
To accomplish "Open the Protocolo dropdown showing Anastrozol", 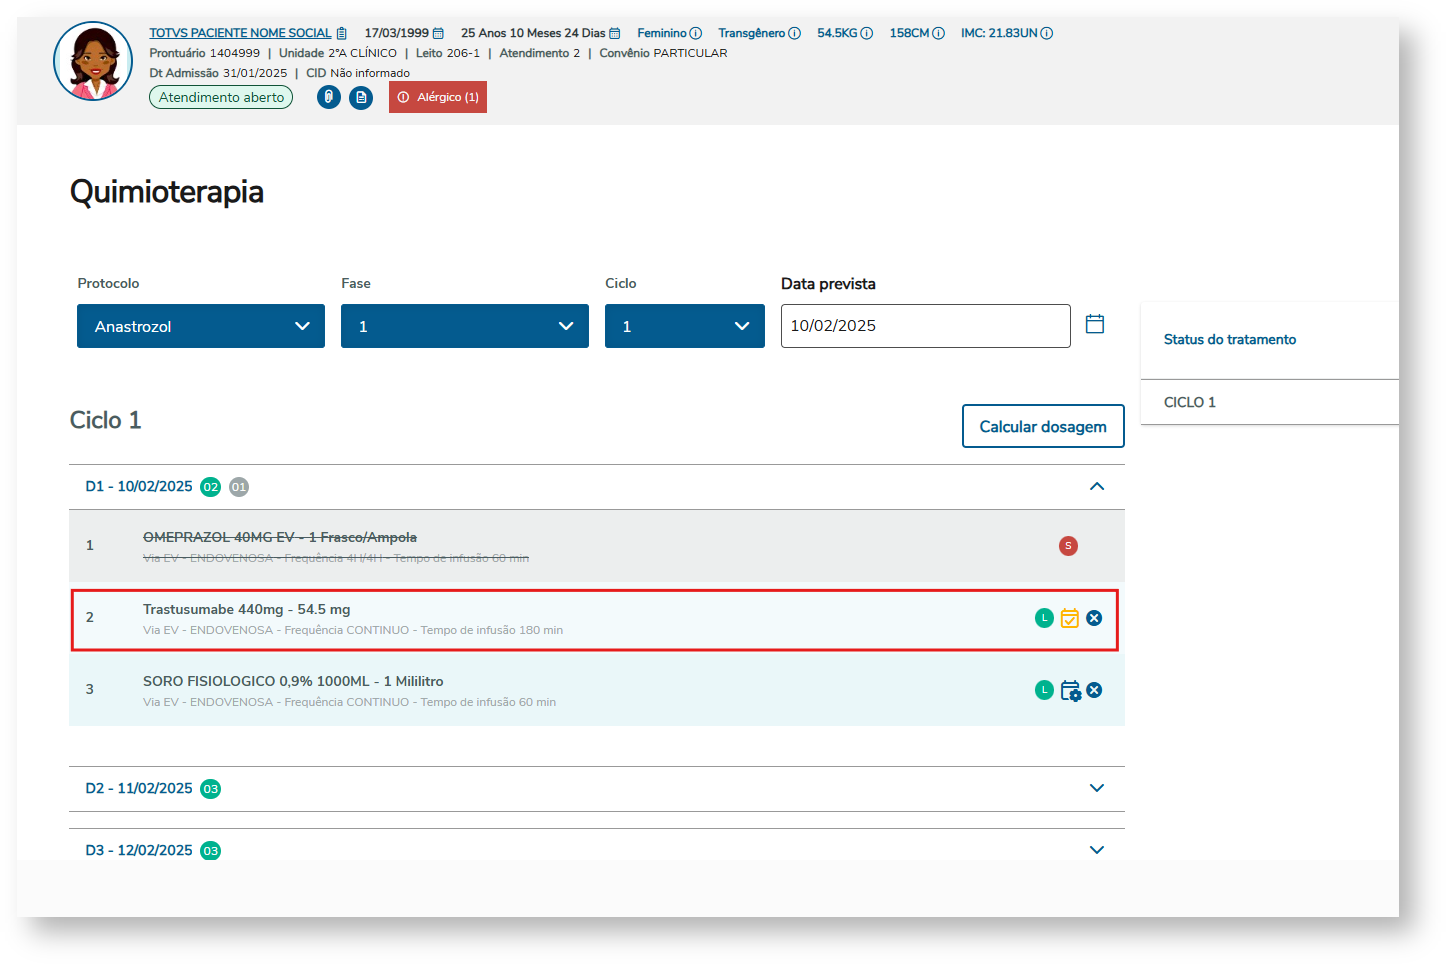I will click(x=201, y=326).
